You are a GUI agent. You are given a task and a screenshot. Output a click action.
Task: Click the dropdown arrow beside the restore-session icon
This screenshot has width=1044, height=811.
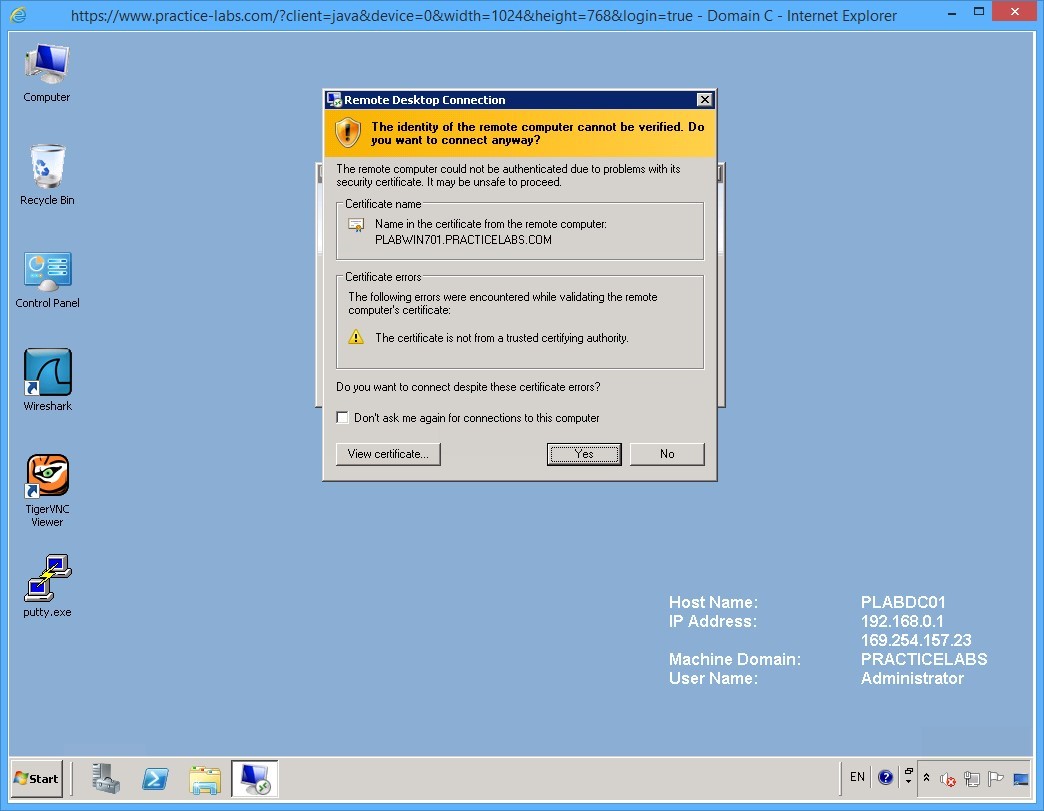(x=908, y=784)
